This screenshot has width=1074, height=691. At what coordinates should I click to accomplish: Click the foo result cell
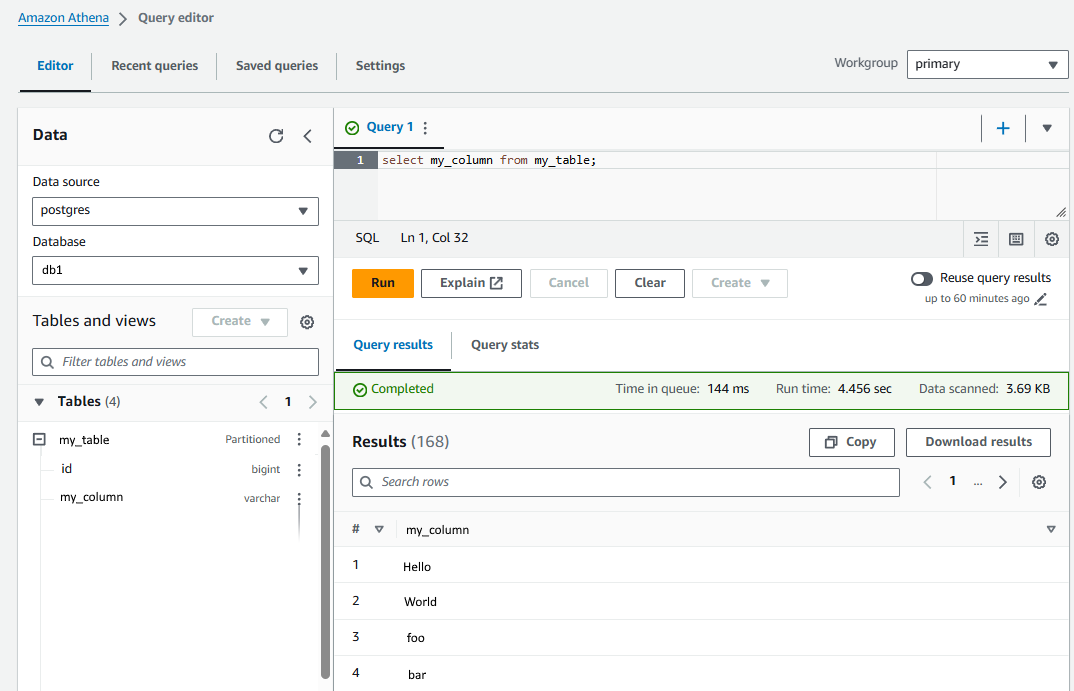pos(415,638)
